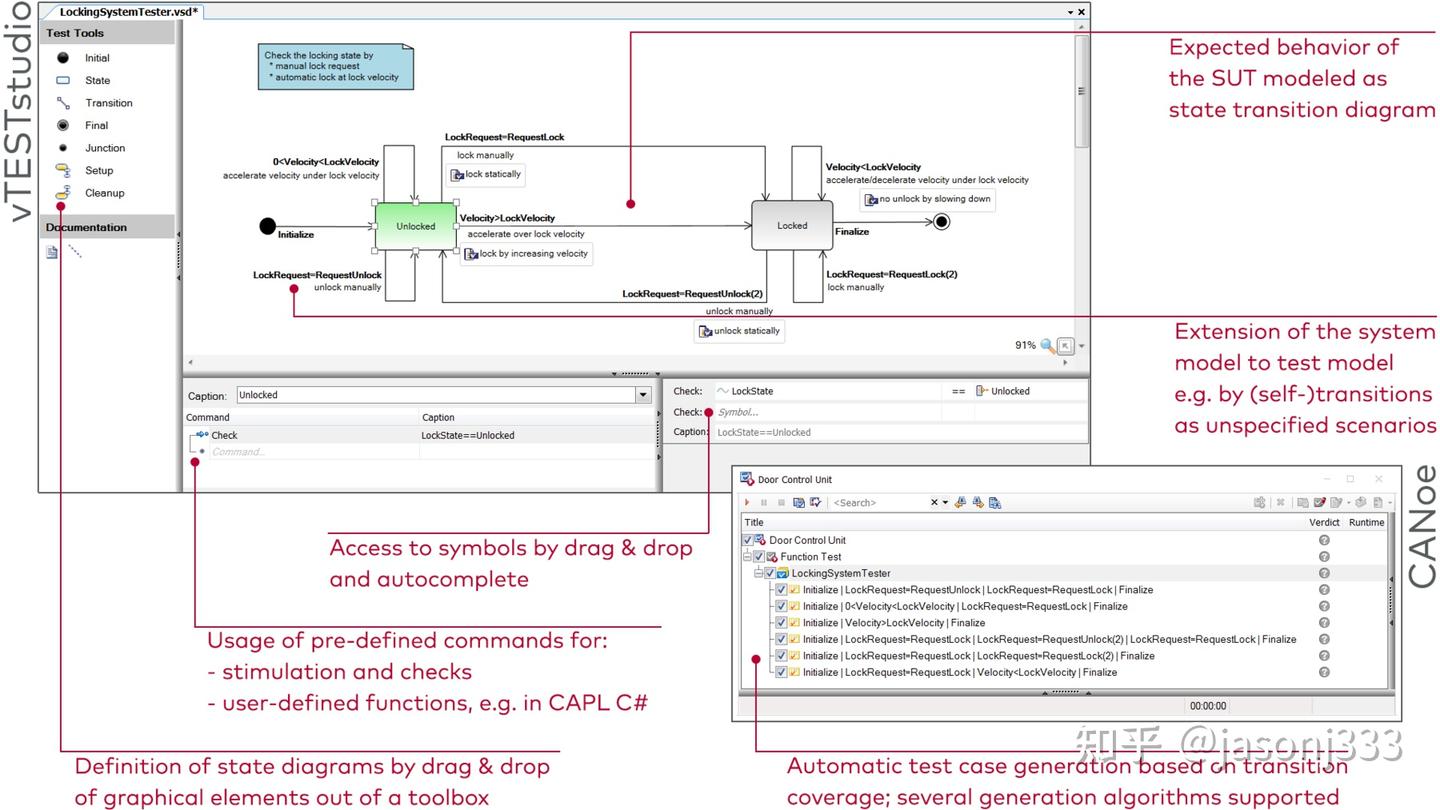Click the 'lock by increasing velocity' test block

click(x=527, y=254)
